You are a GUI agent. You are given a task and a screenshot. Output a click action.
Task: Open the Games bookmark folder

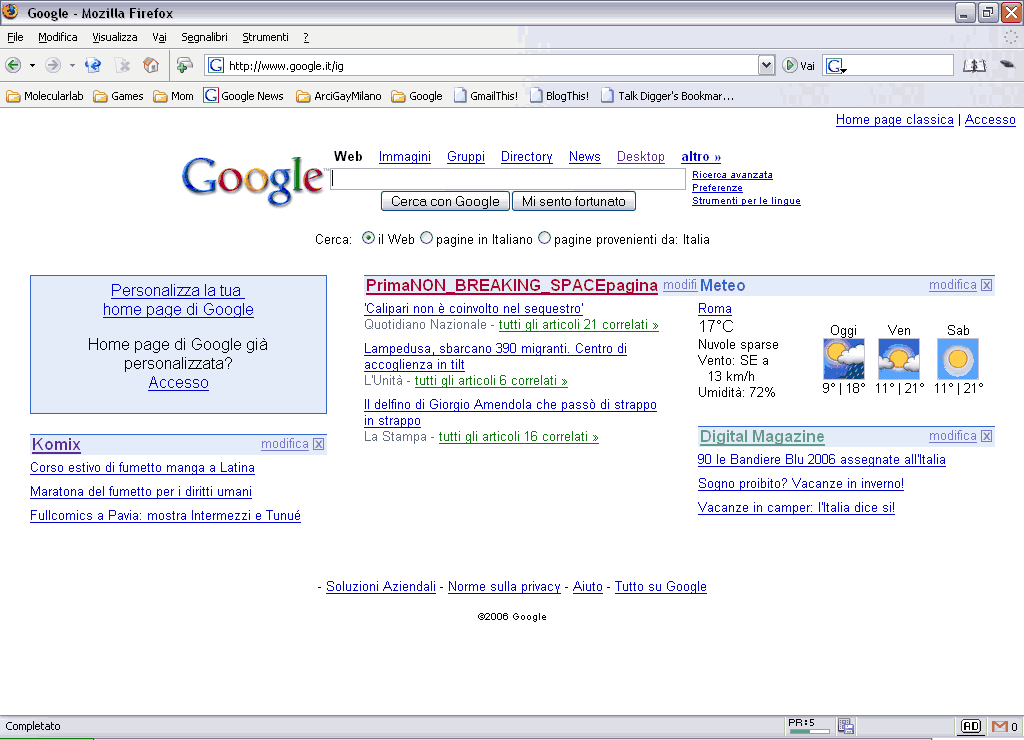click(x=118, y=96)
